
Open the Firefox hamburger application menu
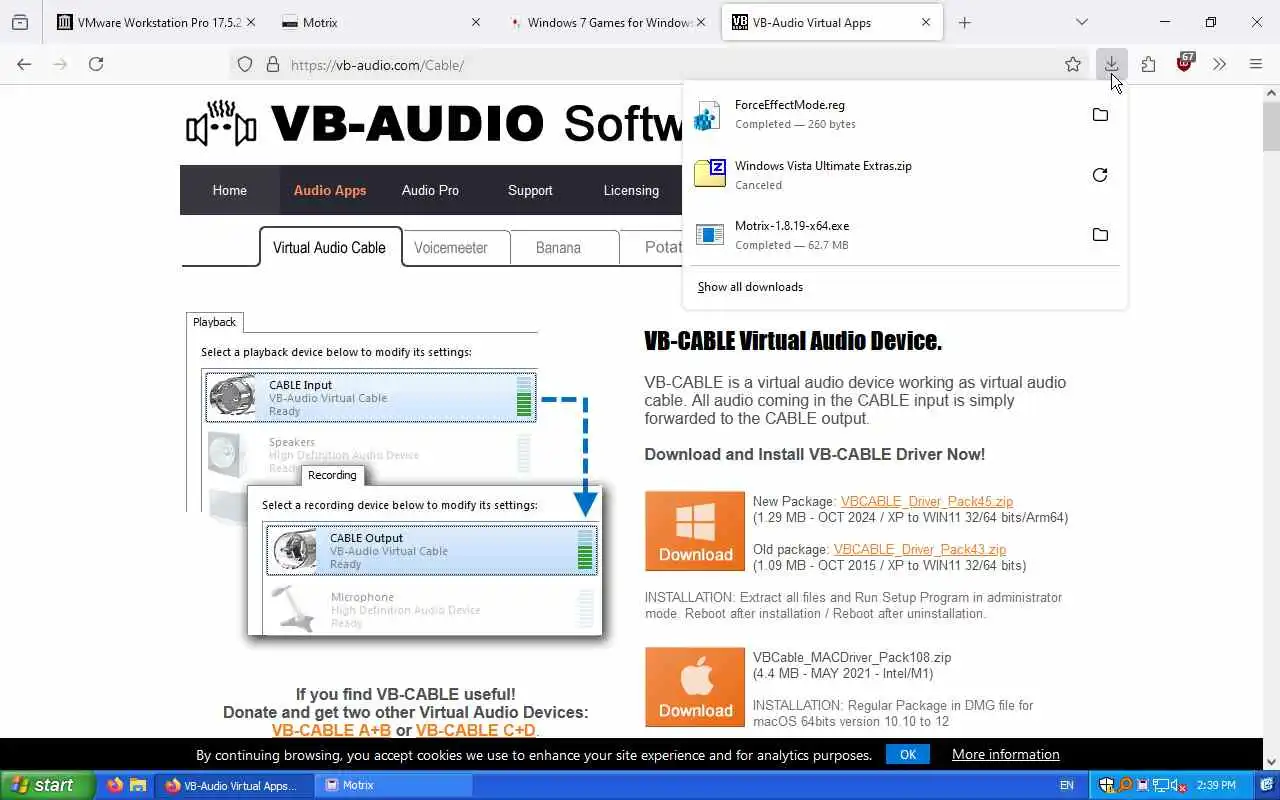click(1256, 64)
